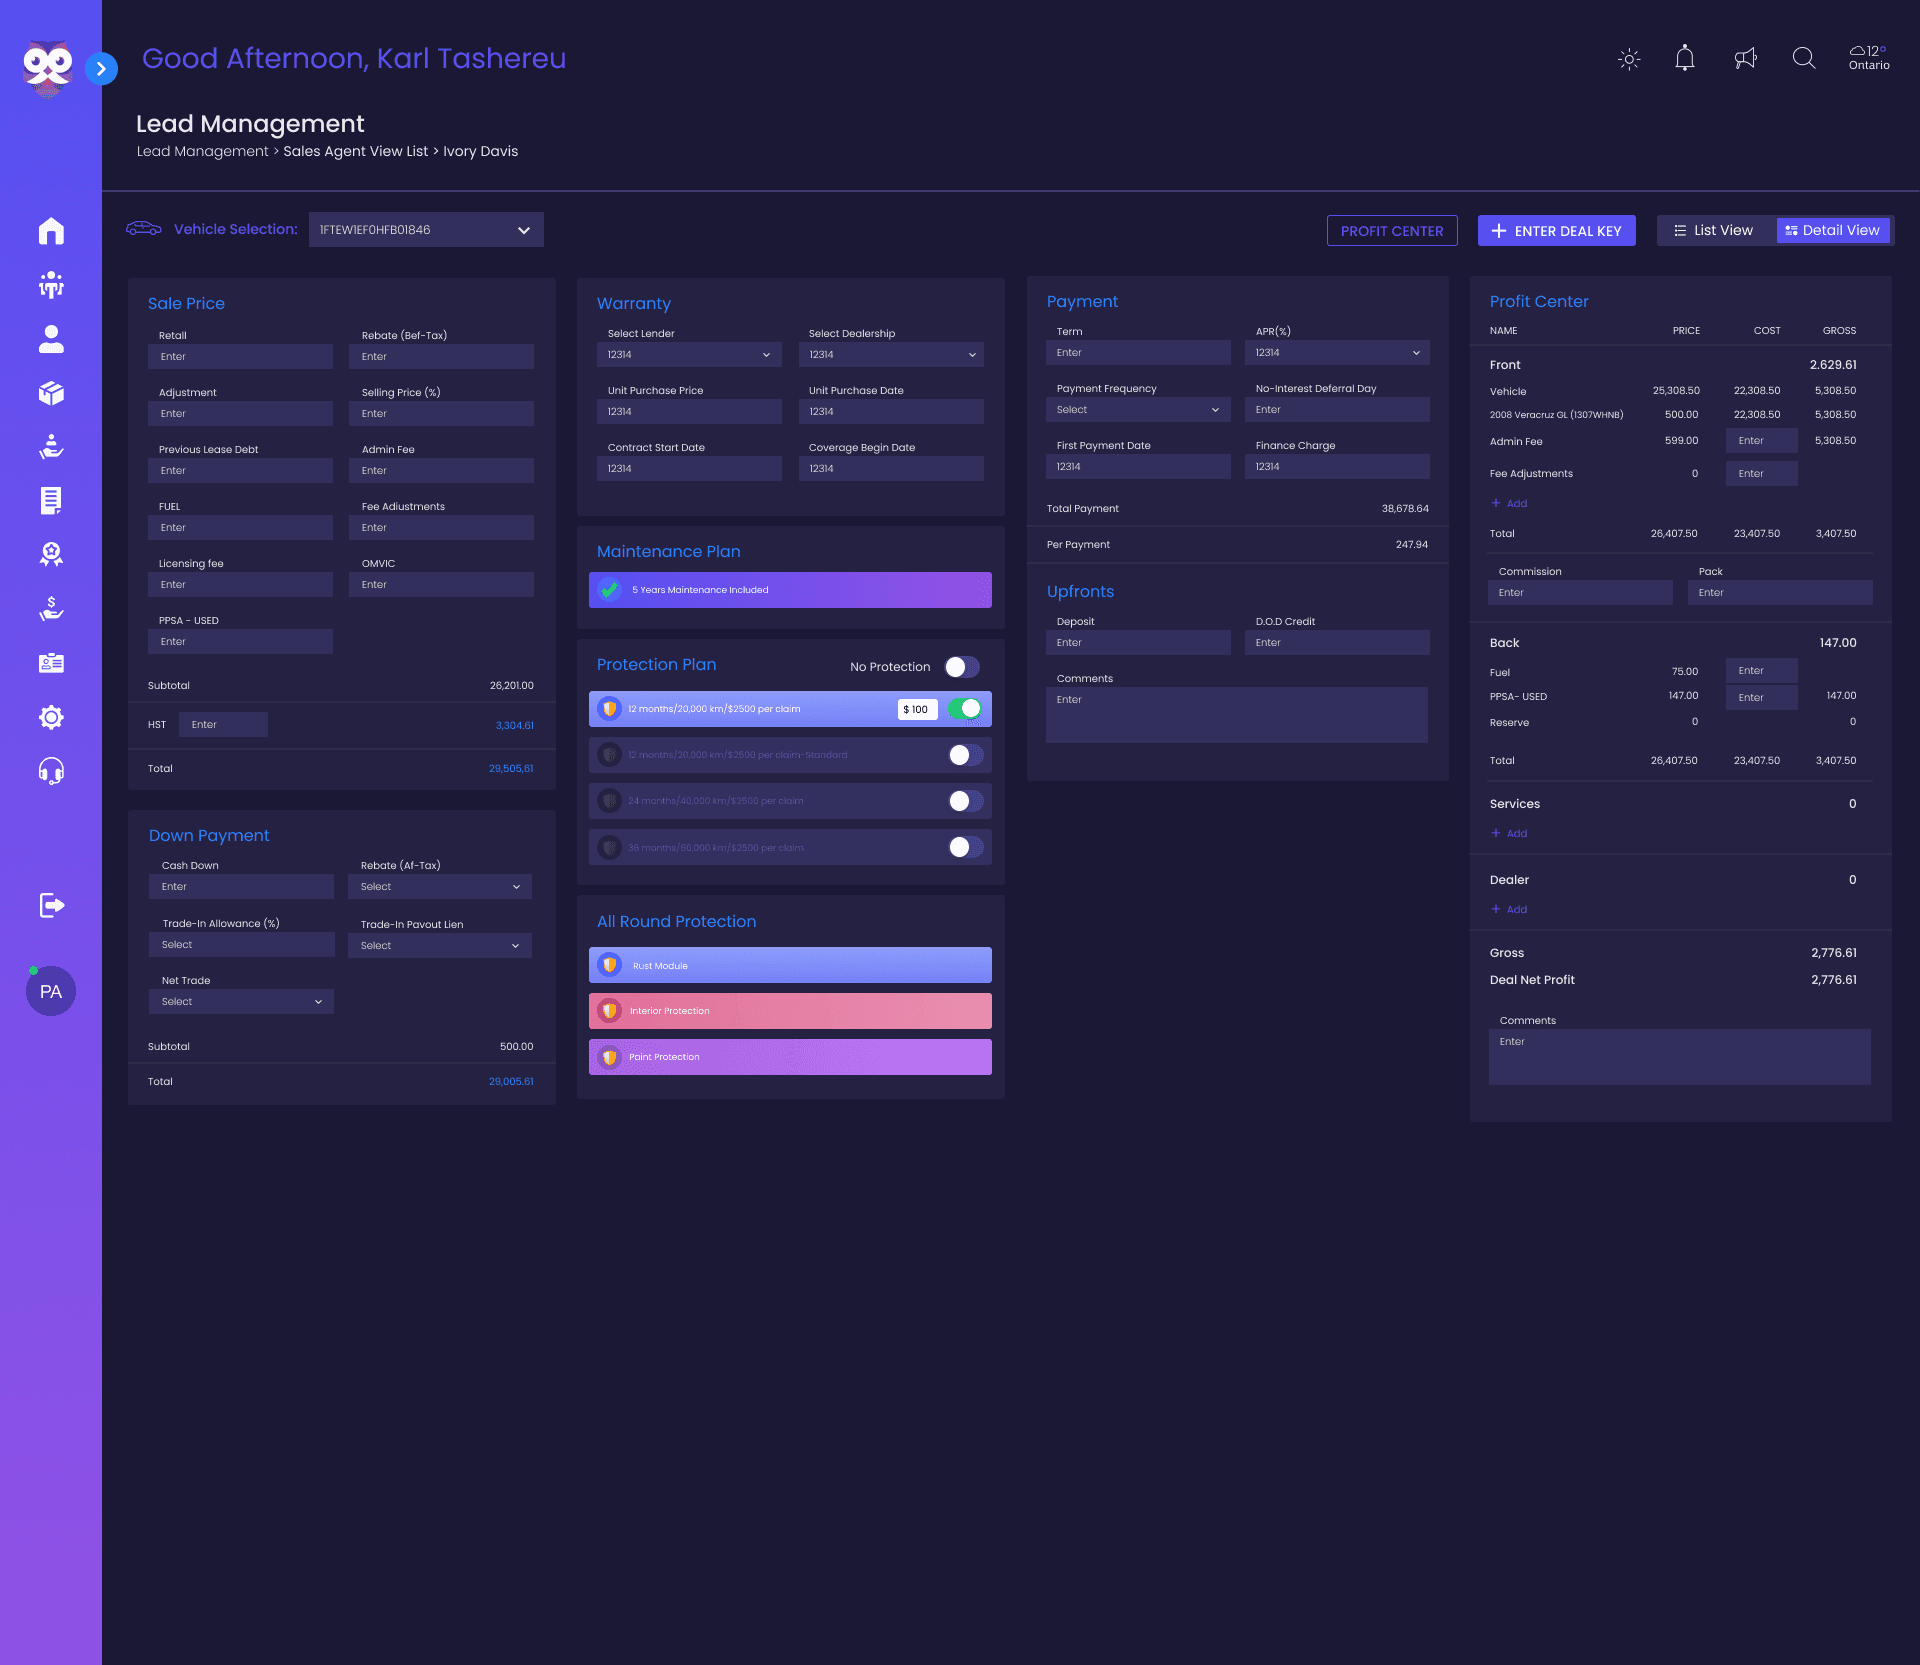Click the owl logo at top left
1920x1665 pixels.
[x=47, y=68]
